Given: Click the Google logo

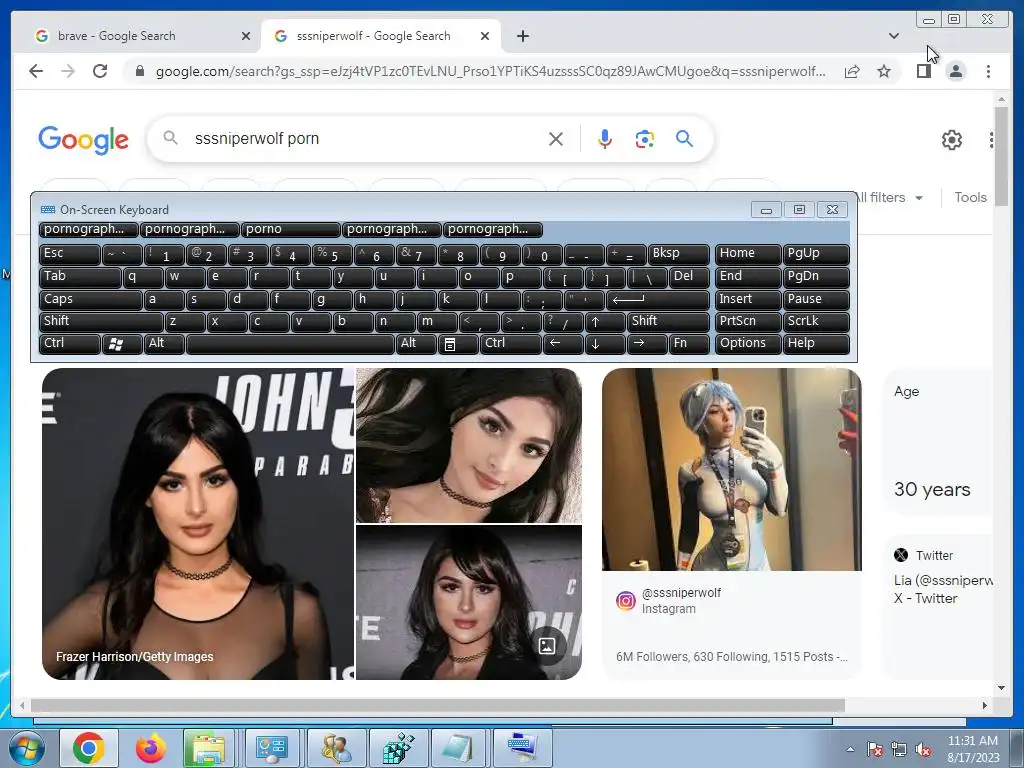Looking at the screenshot, I should pyautogui.click(x=84, y=140).
